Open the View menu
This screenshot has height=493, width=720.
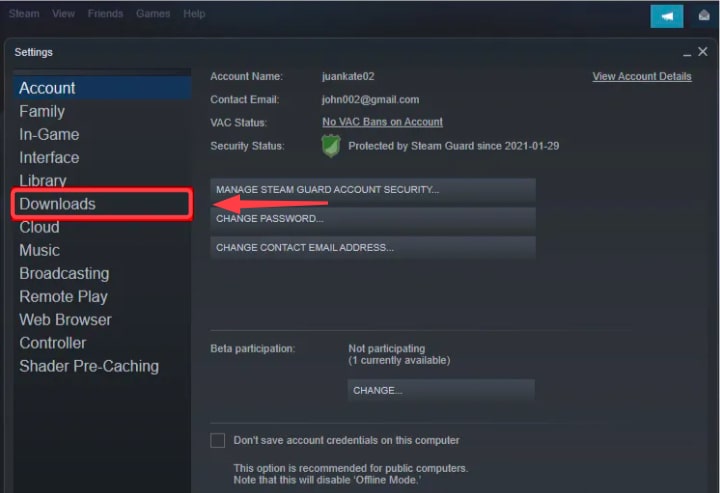63,14
